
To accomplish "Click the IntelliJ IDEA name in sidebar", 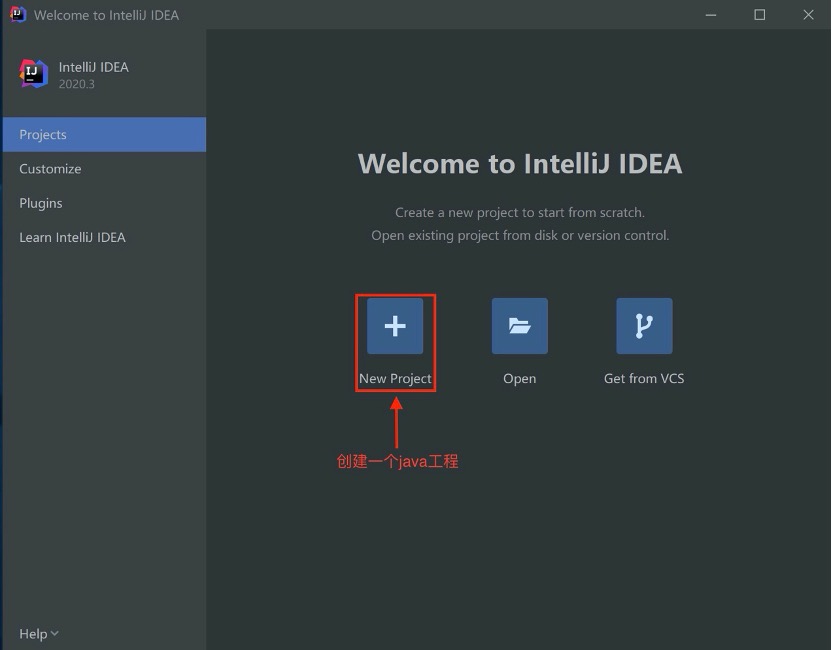I will (x=93, y=67).
